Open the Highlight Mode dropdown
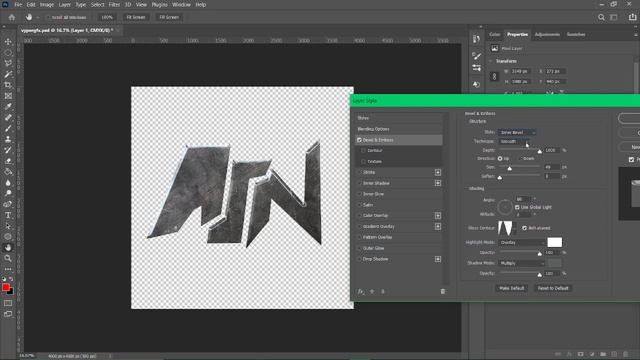 pos(522,242)
